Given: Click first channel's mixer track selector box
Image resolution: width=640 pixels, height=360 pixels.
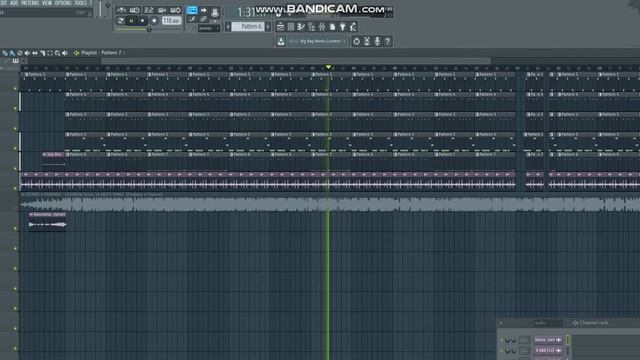Looking at the screenshot, I should pyautogui.click(x=524, y=340).
